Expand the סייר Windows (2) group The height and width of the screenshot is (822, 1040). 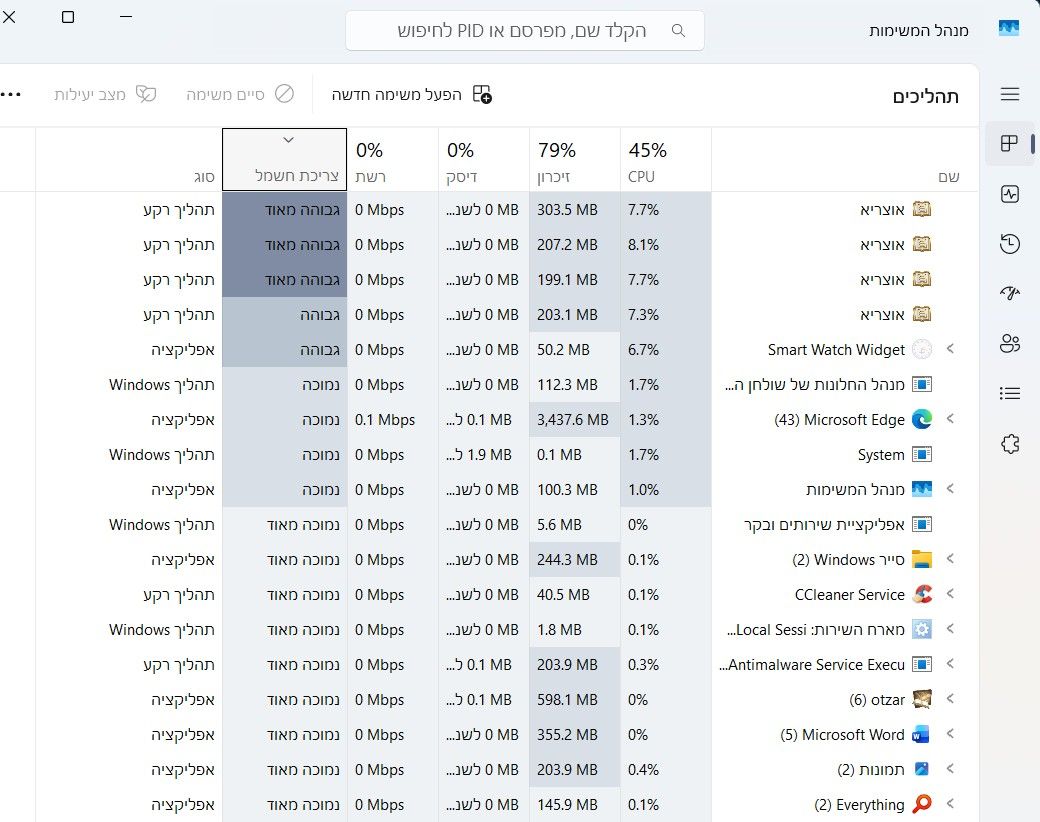(x=950, y=559)
